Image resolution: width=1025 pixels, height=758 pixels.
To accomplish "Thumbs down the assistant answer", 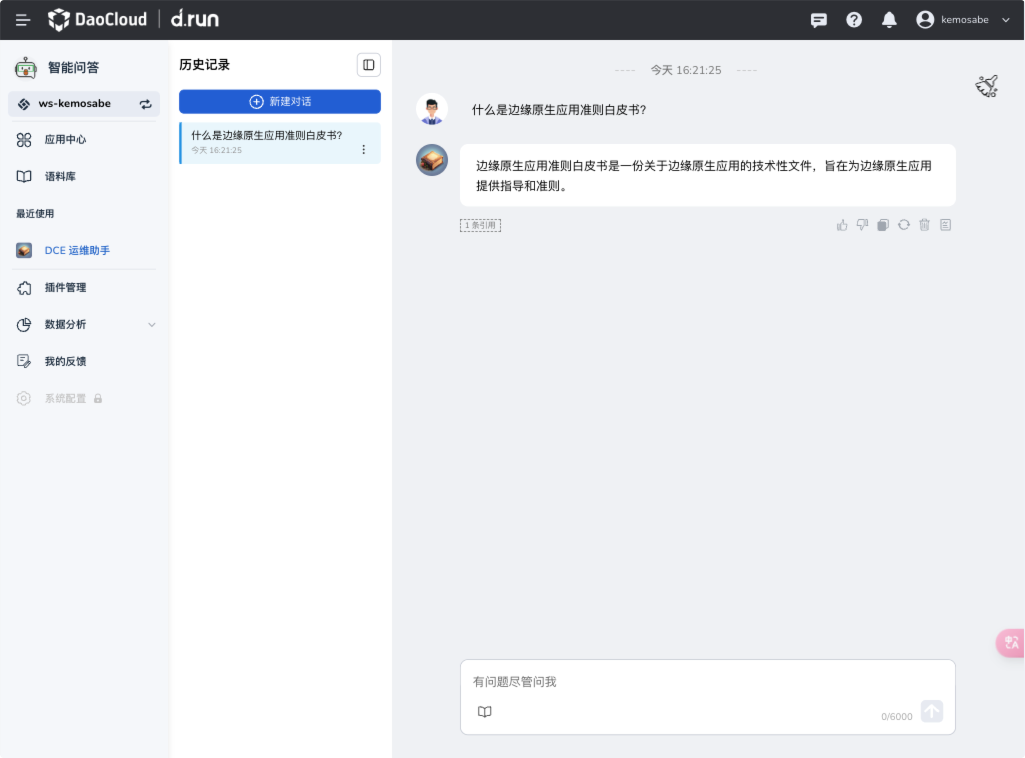I will point(862,225).
